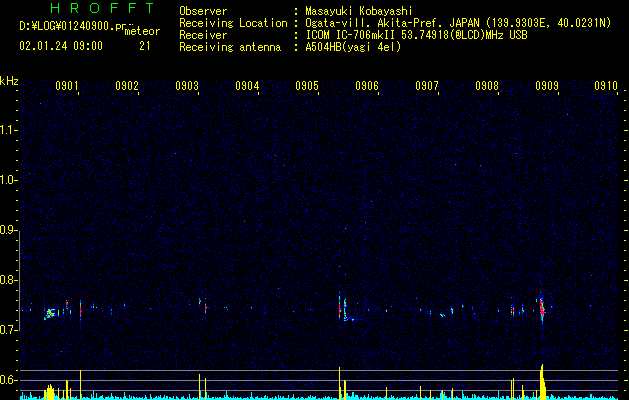Click the 'meteor' count label
Image resolution: width=629 pixels, height=400 pixels.
tap(142, 31)
